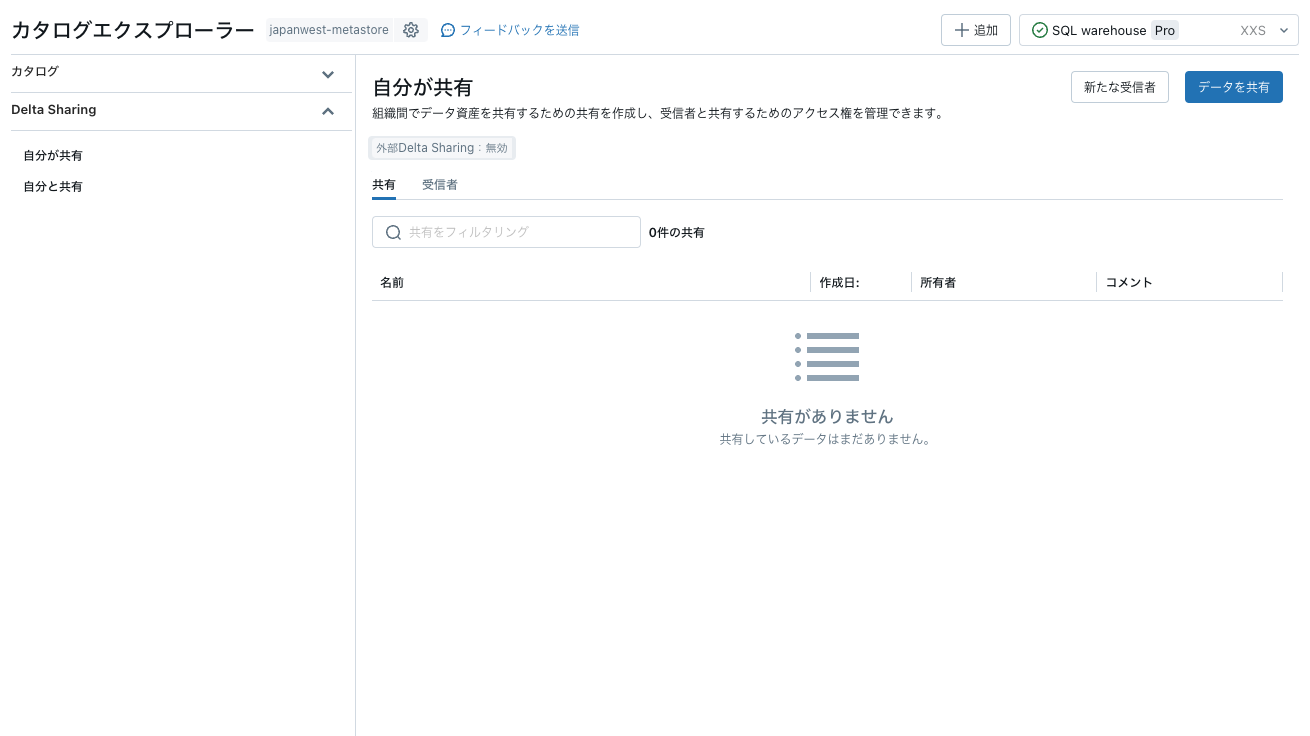1310x736 pixels.
Task: Click the plus icon on 追加 button
Action: 962,29
